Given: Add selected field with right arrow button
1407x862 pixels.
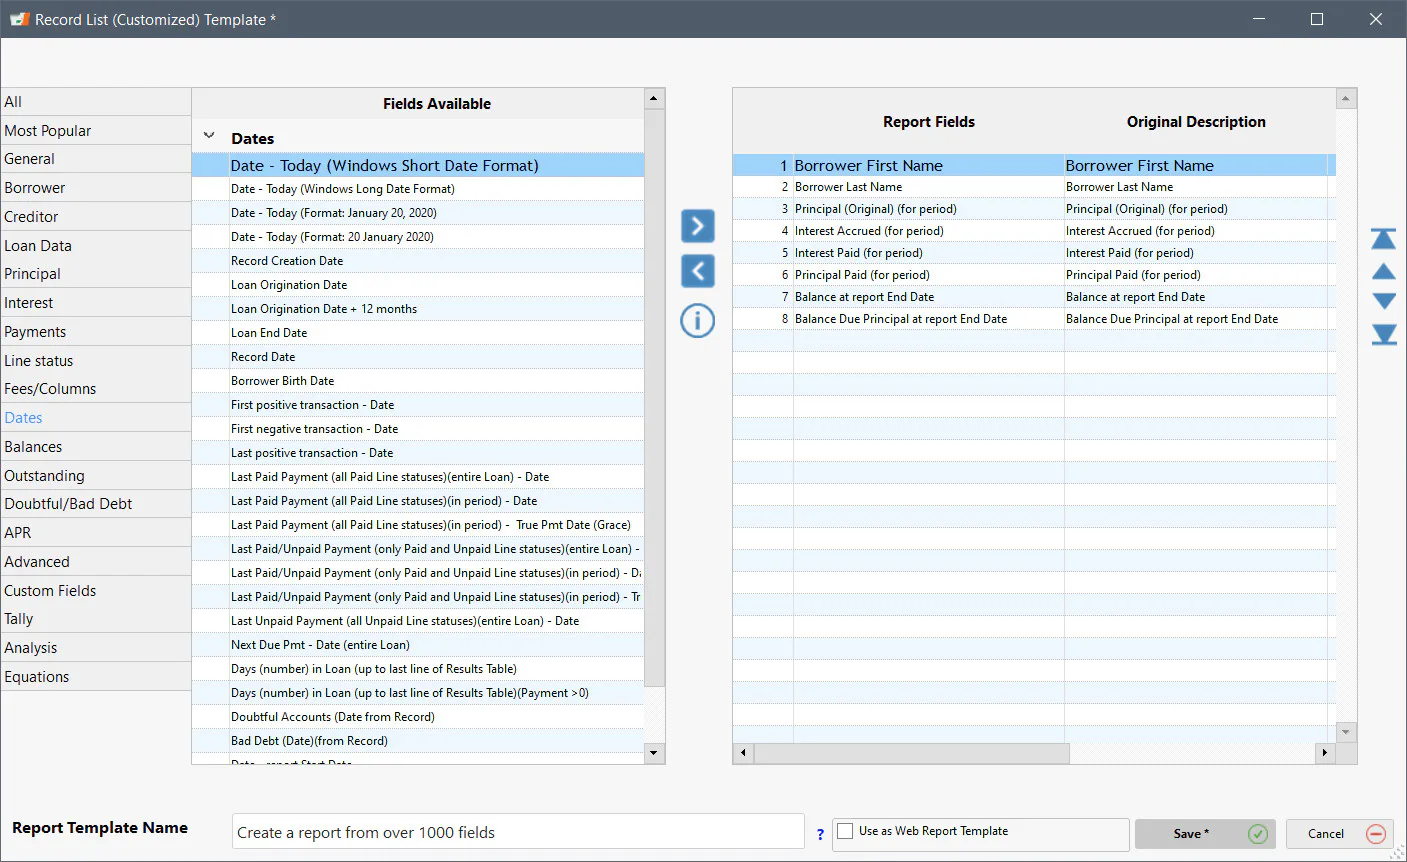Looking at the screenshot, I should (698, 226).
